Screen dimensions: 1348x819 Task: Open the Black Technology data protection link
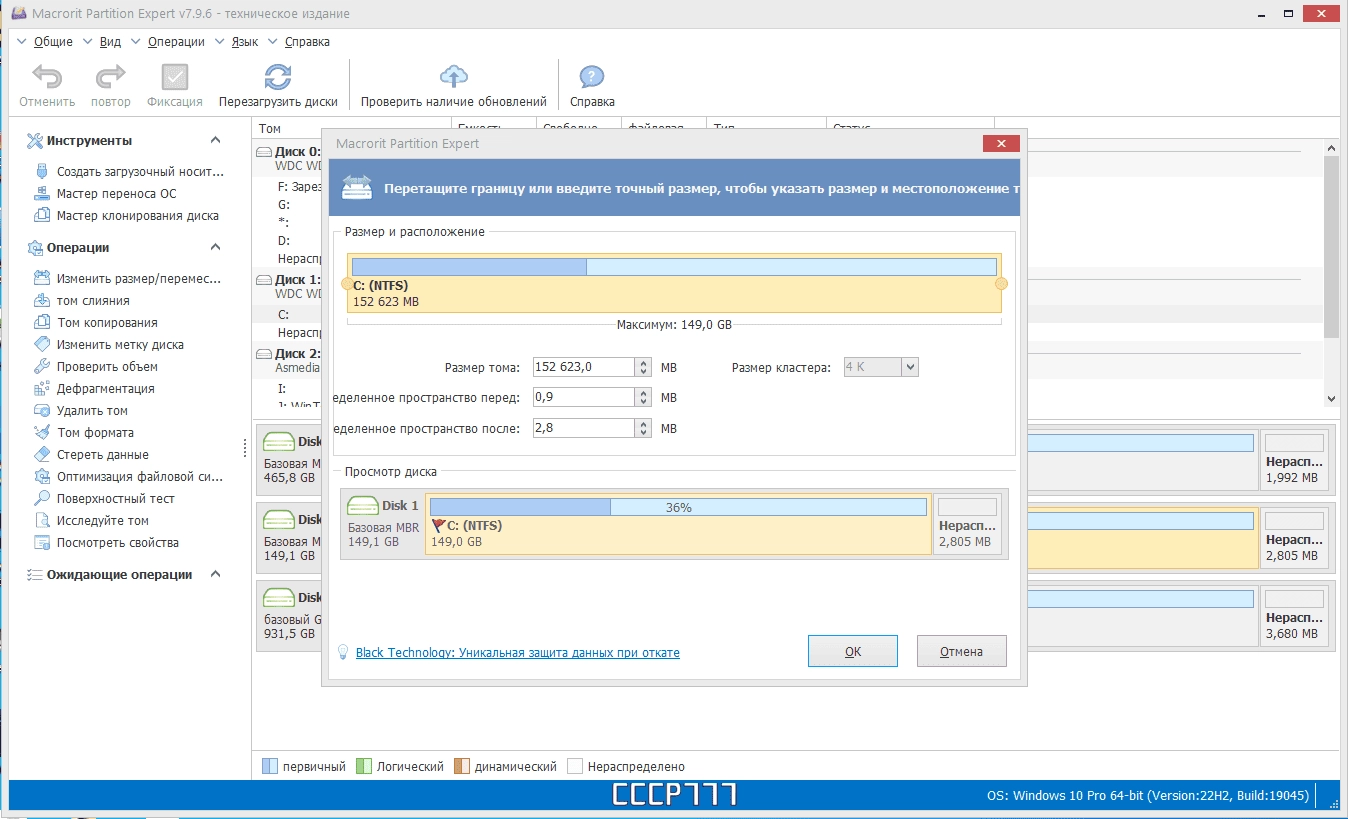tap(518, 653)
